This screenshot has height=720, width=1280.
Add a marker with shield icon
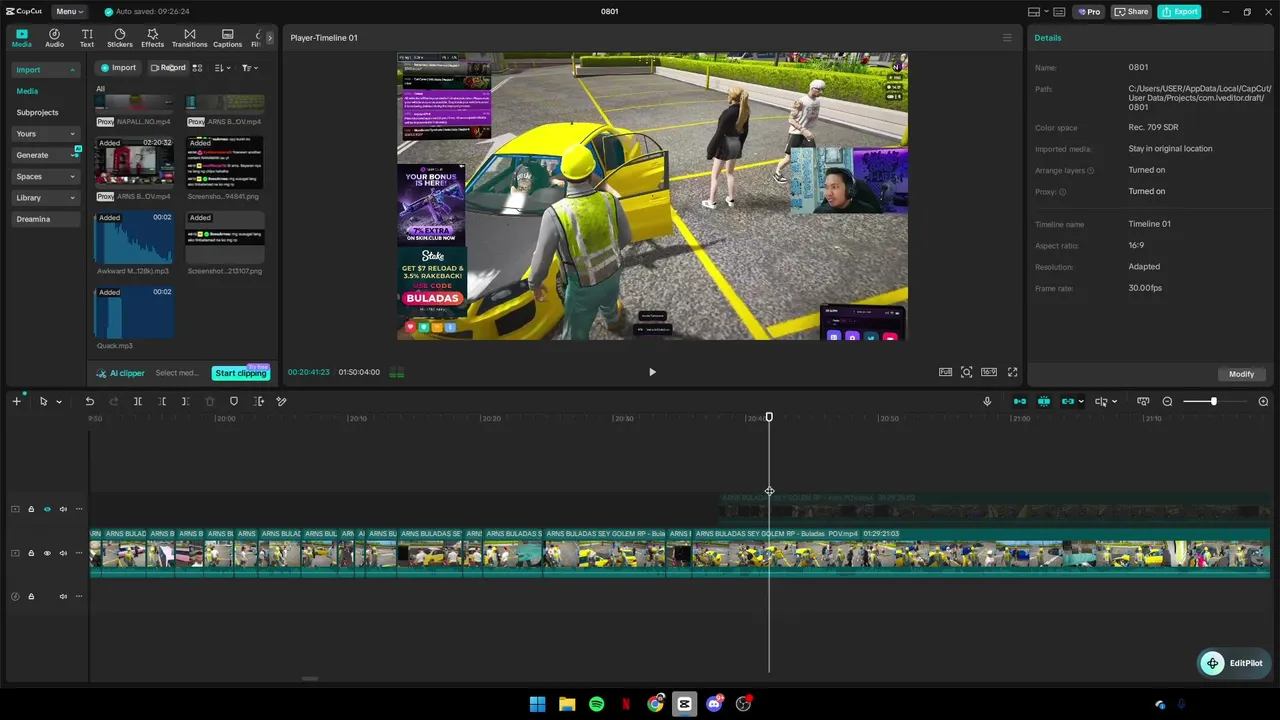(x=234, y=401)
